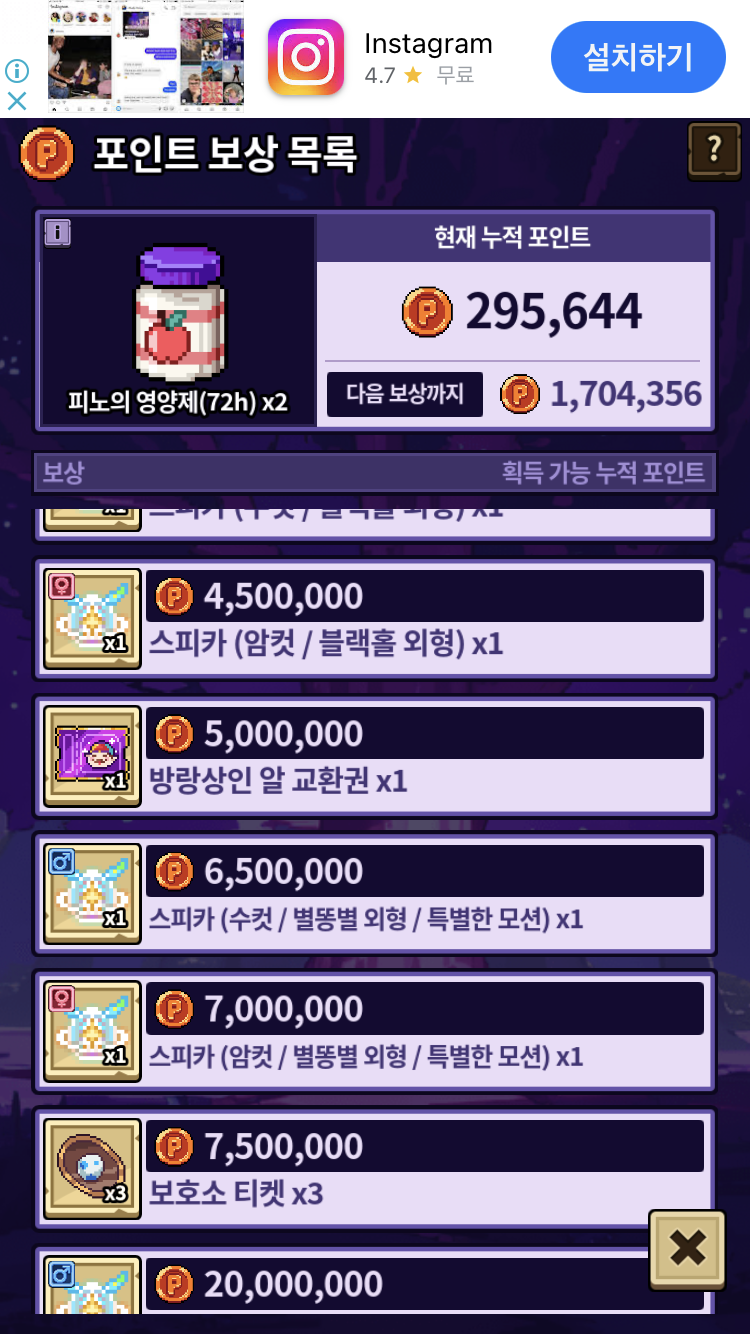
Task: Click the 보상 column header
Action: point(63,472)
